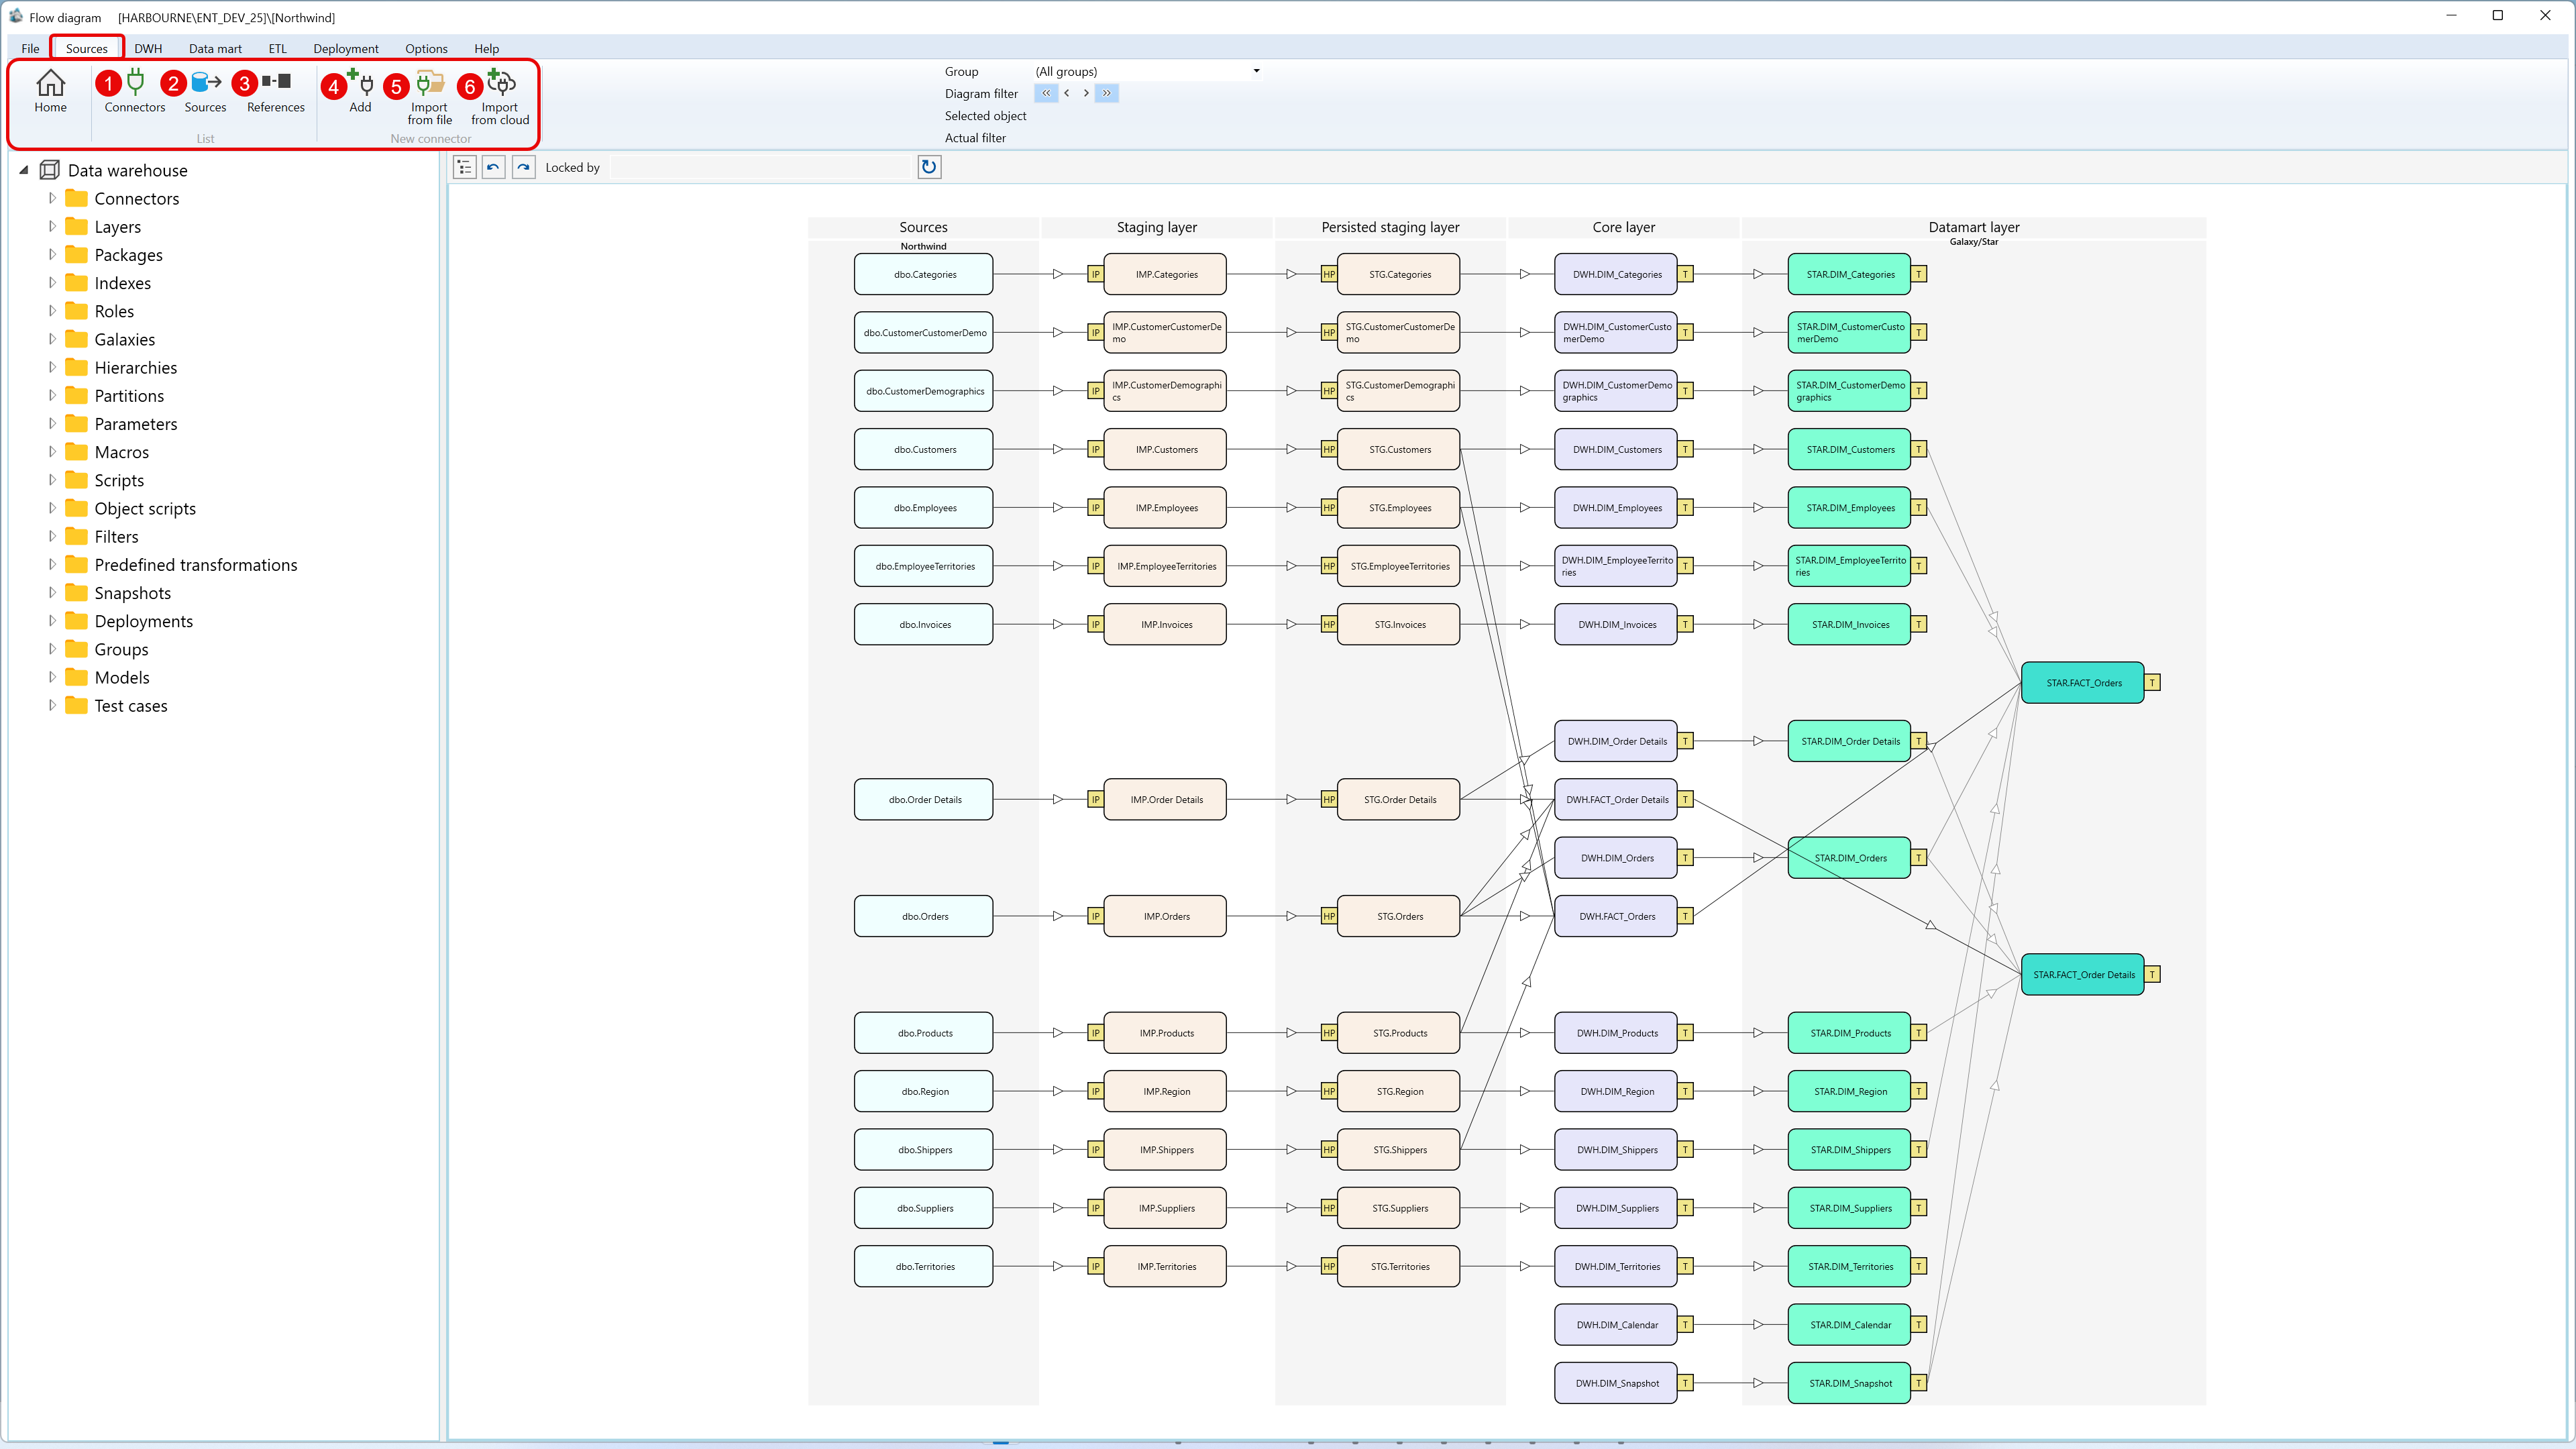The width and height of the screenshot is (2576, 1449).
Task: Select the STAR.DIM_Calendar node
Action: click(x=1849, y=1325)
